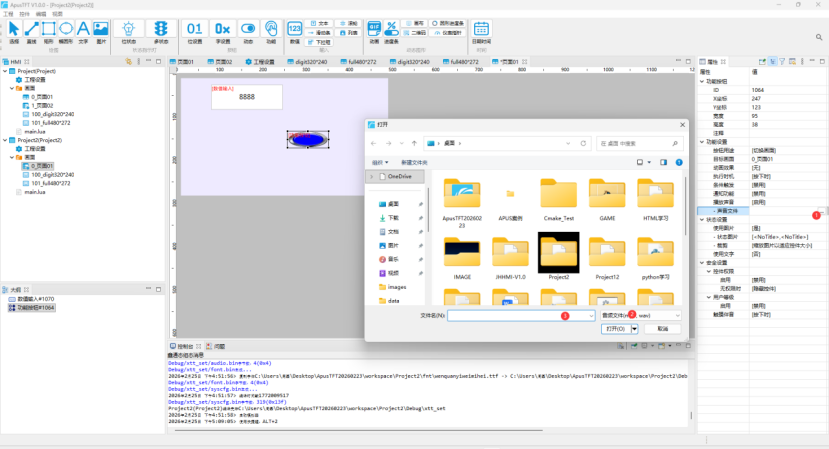Select the ellipse drawing tool
The width and height of the screenshot is (829, 449).
65,29
